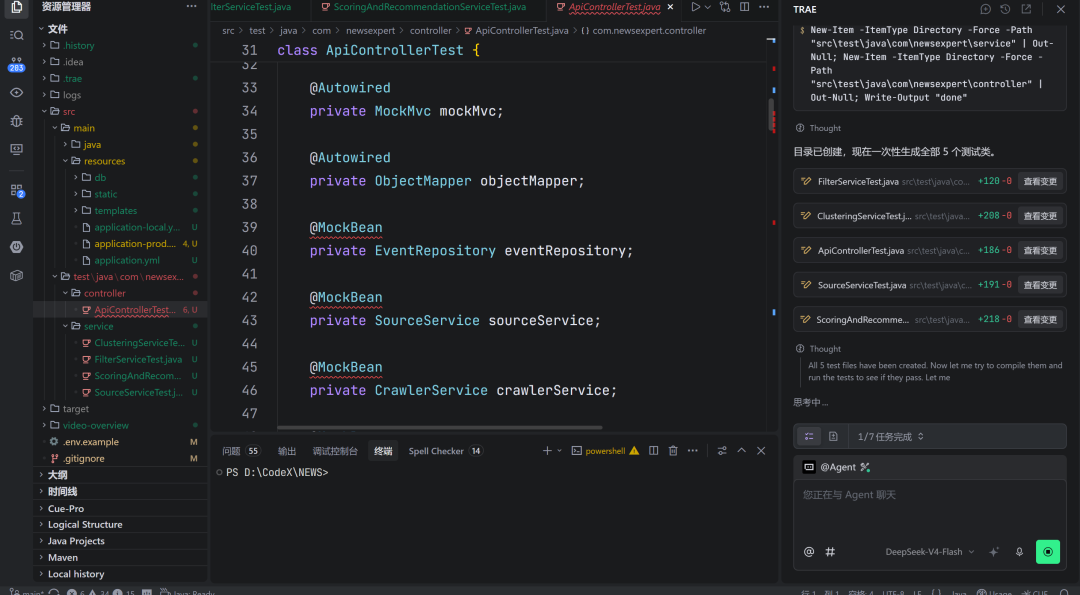Expand the first Thought section
This screenshot has height=595, width=1080.
pyautogui.click(x=818, y=128)
